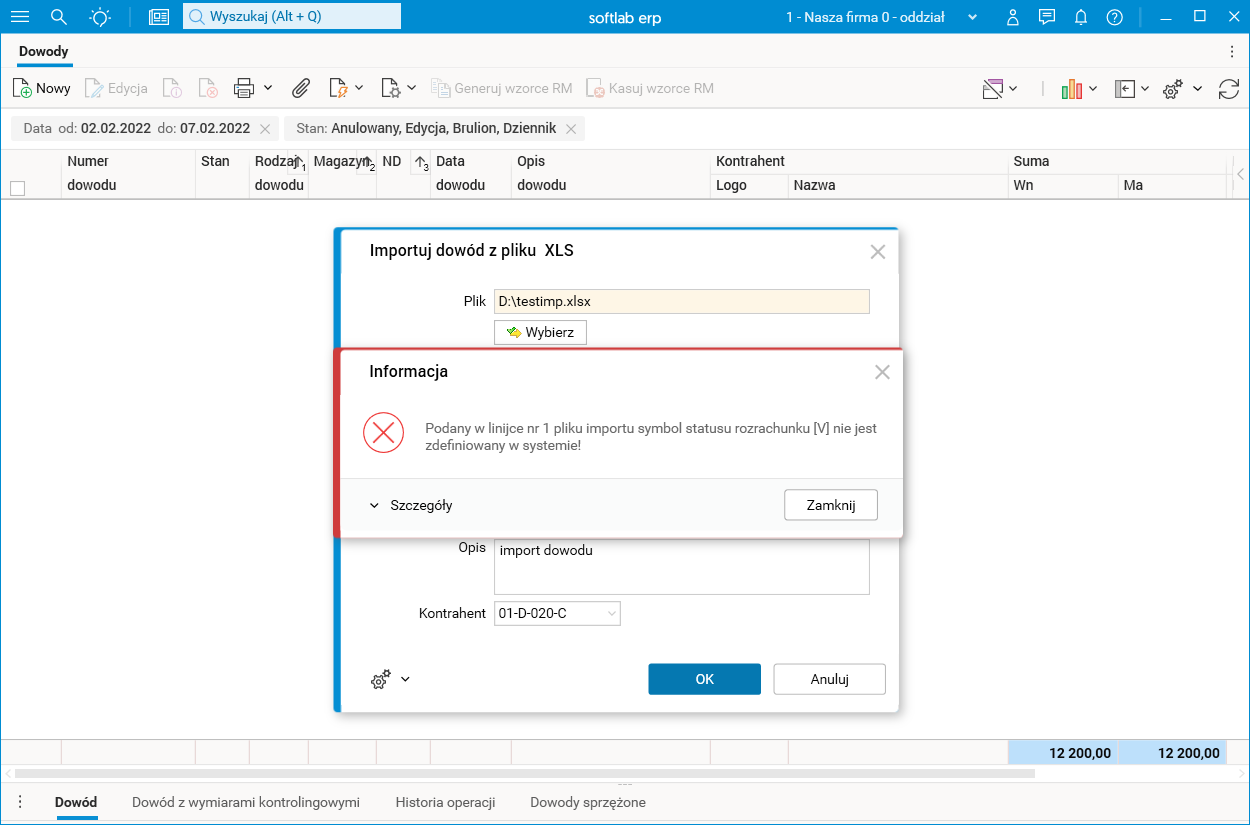Expand the bar chart dropdown arrow
The image size is (1250, 825).
pyautogui.click(x=1093, y=89)
